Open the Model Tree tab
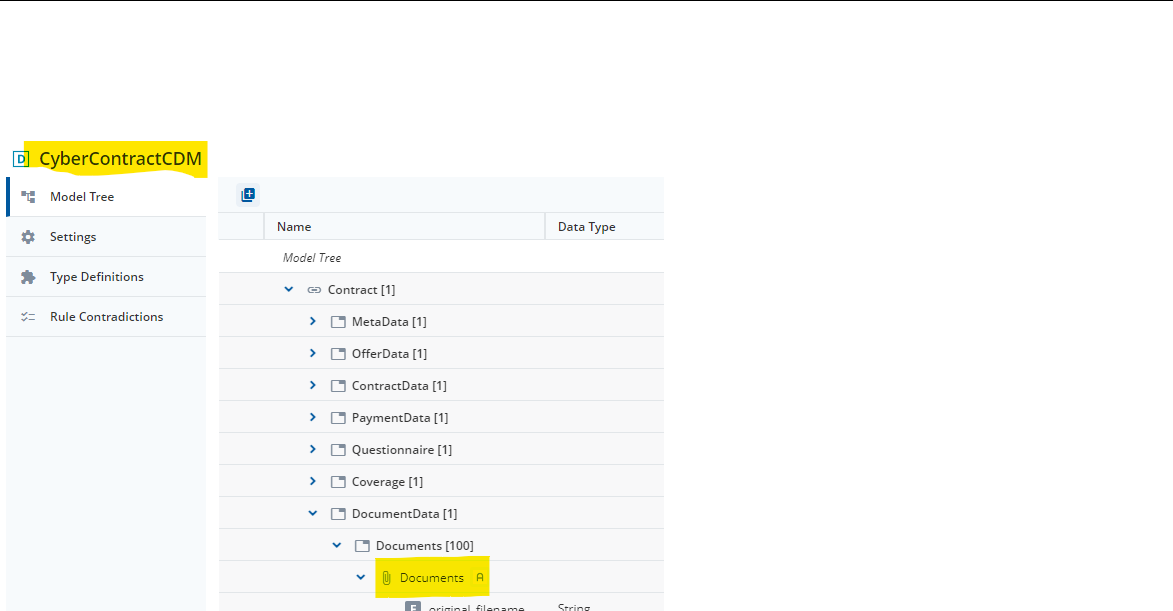1173x611 pixels. click(x=106, y=197)
